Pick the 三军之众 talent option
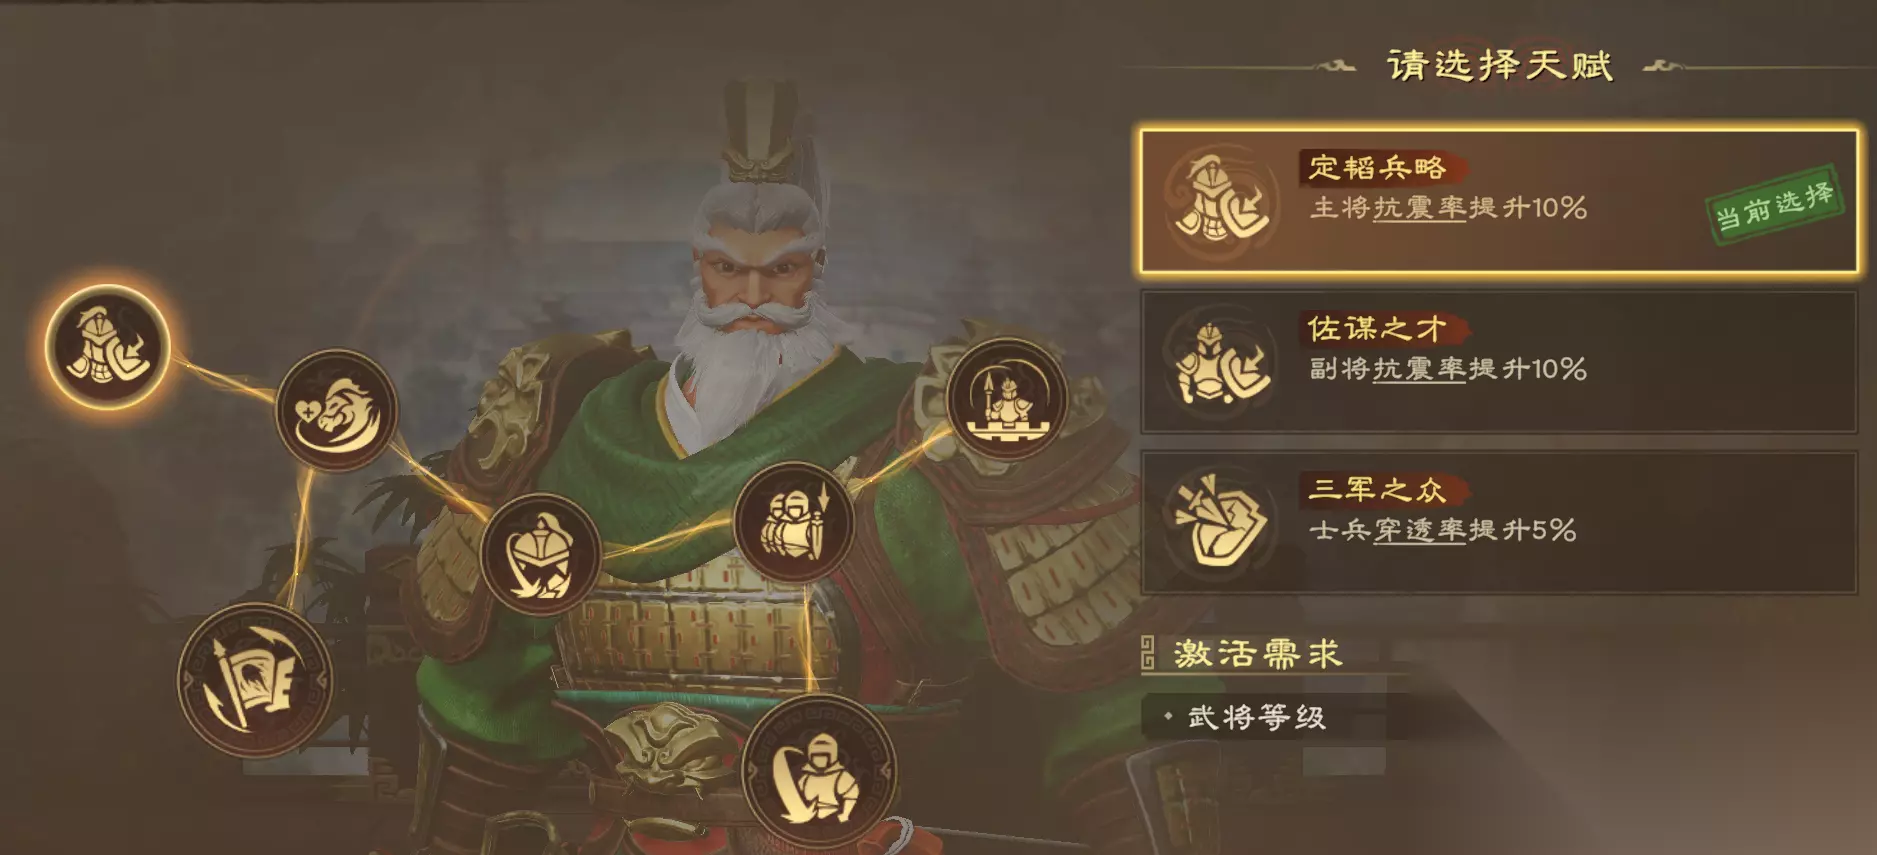Screen dimensions: 1877x855 point(1499,522)
